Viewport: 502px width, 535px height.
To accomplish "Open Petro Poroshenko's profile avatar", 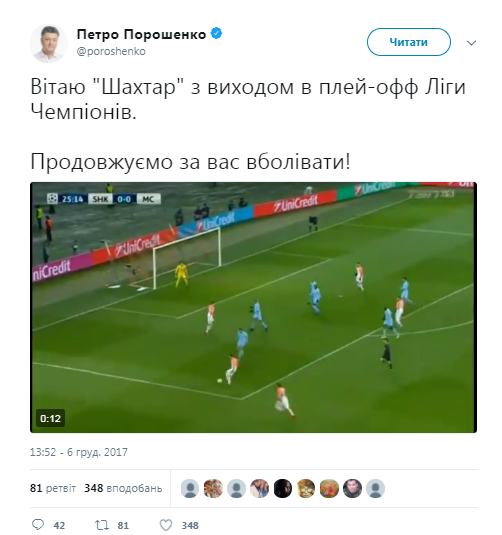I will tap(49, 44).
